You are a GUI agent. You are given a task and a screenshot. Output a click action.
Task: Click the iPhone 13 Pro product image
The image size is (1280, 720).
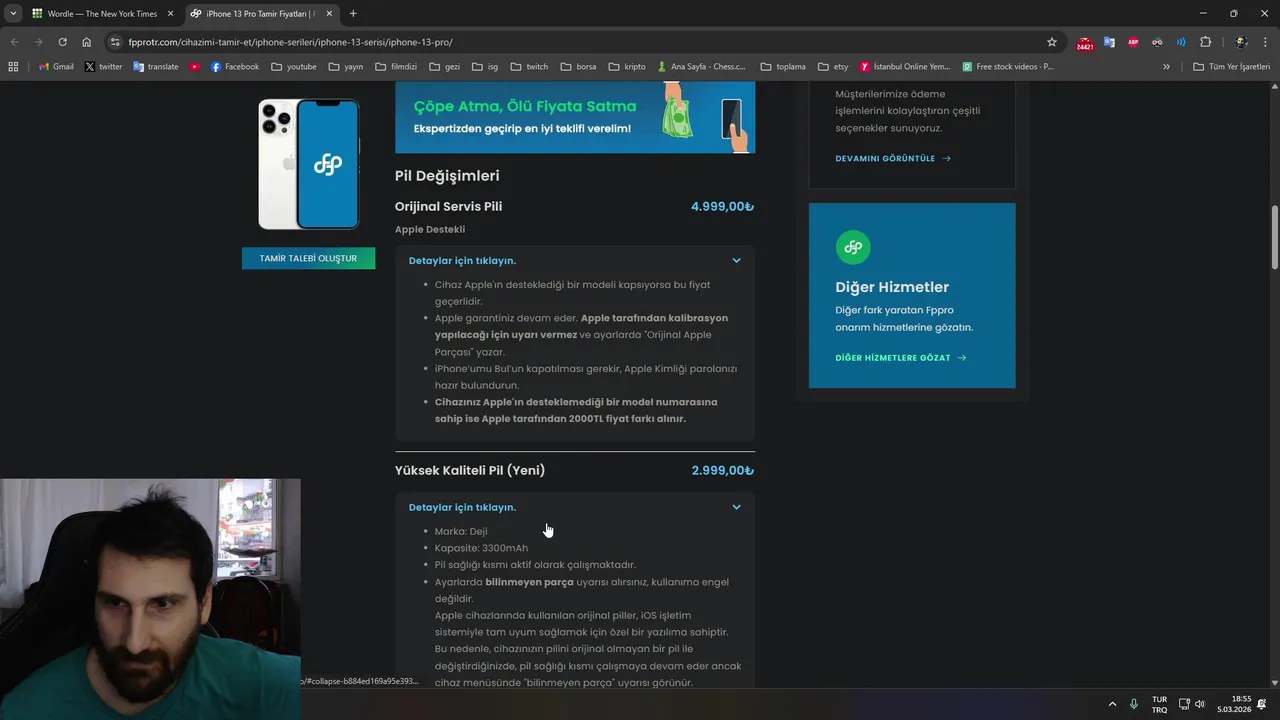(x=308, y=164)
